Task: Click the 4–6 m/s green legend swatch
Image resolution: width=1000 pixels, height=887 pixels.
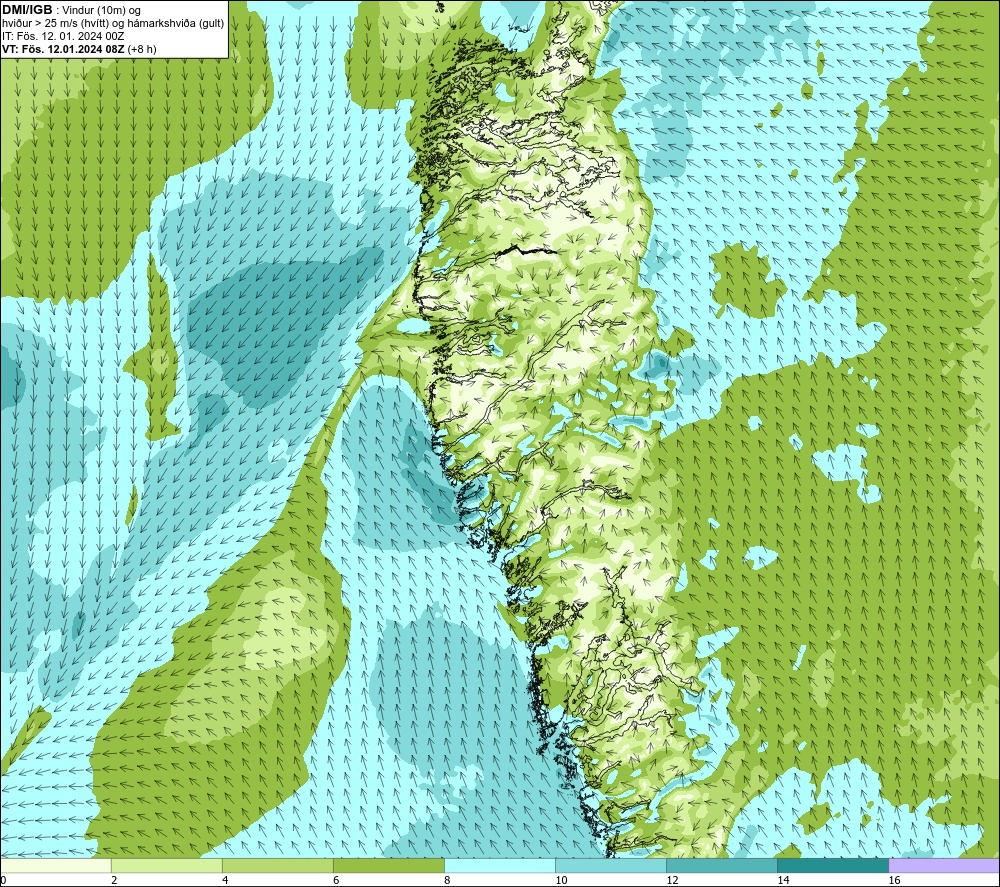Action: pyautogui.click(x=278, y=866)
